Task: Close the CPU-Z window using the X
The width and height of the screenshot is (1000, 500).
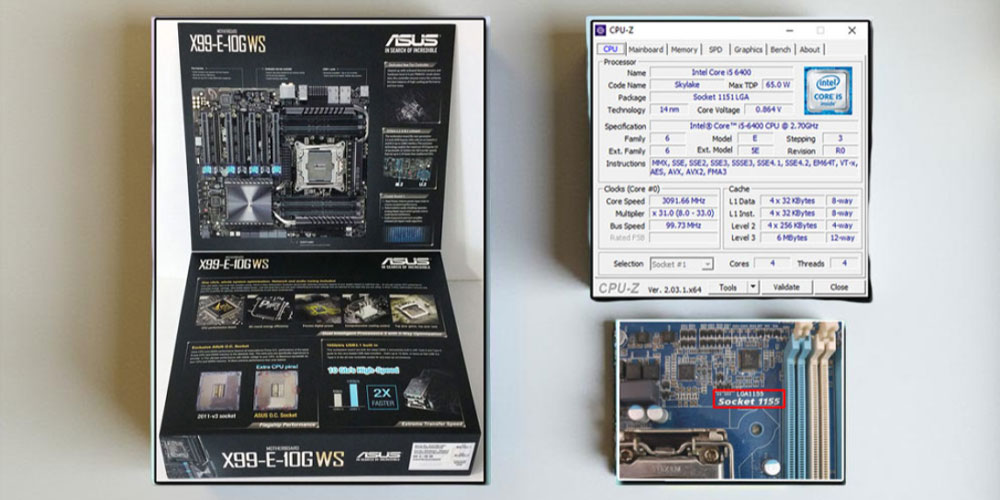Action: (x=851, y=31)
